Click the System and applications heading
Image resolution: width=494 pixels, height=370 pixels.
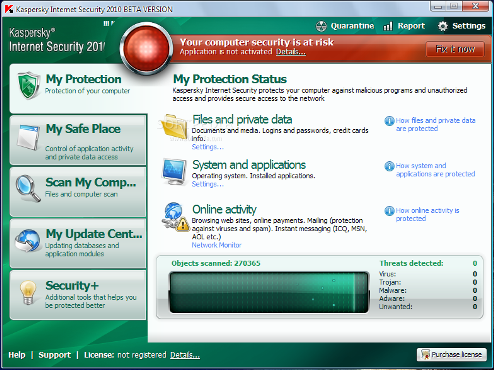point(249,165)
